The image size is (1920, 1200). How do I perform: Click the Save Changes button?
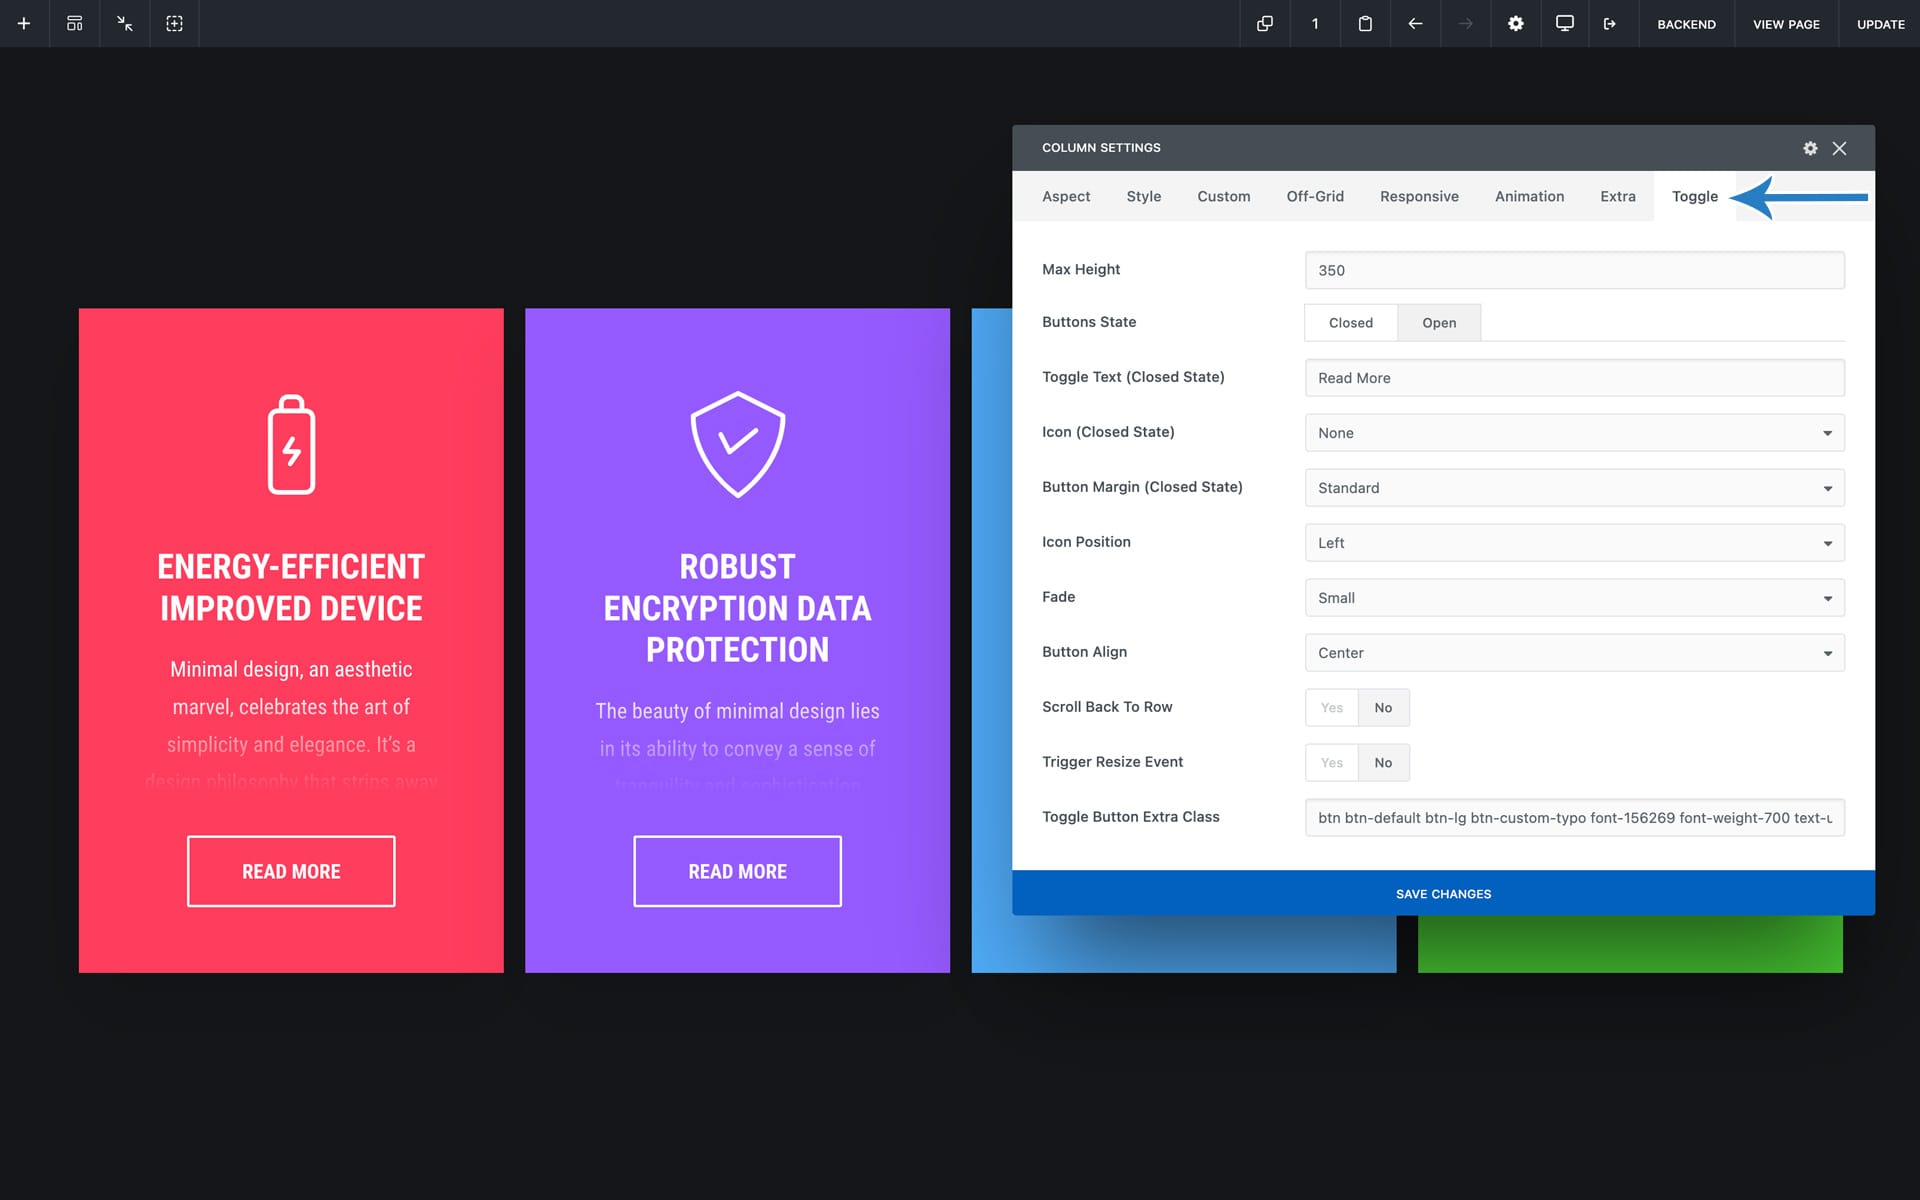pyautogui.click(x=1443, y=894)
